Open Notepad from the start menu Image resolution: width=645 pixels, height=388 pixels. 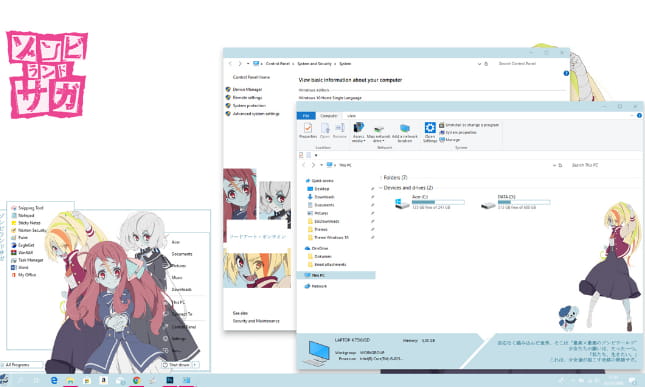23,216
